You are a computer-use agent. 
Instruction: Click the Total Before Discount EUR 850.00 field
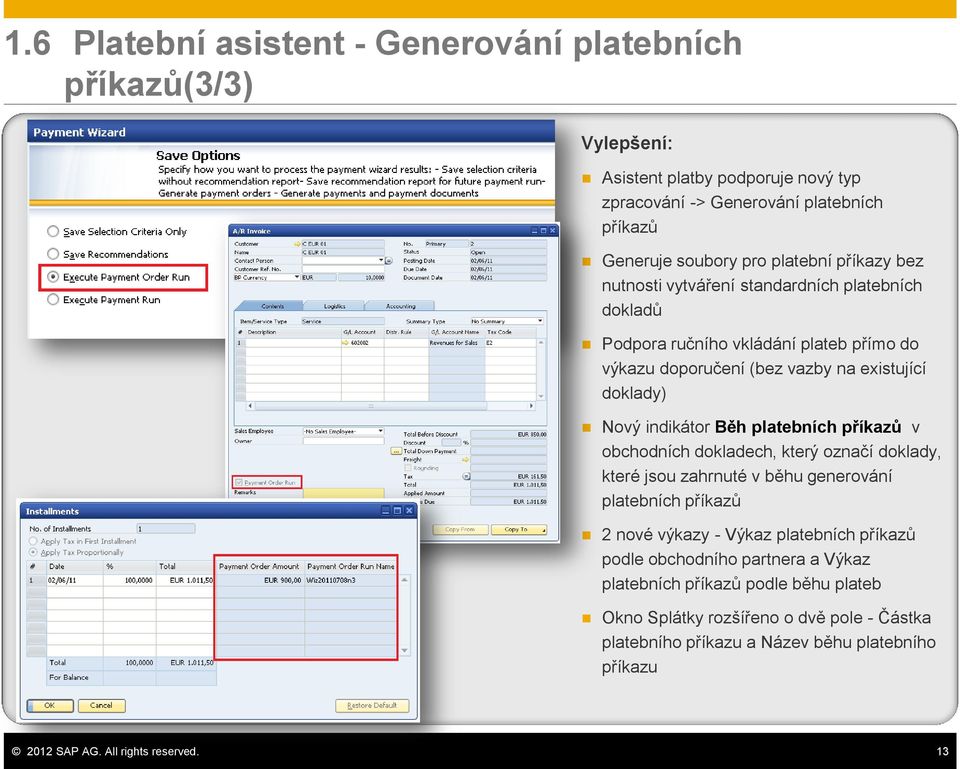coord(508,434)
